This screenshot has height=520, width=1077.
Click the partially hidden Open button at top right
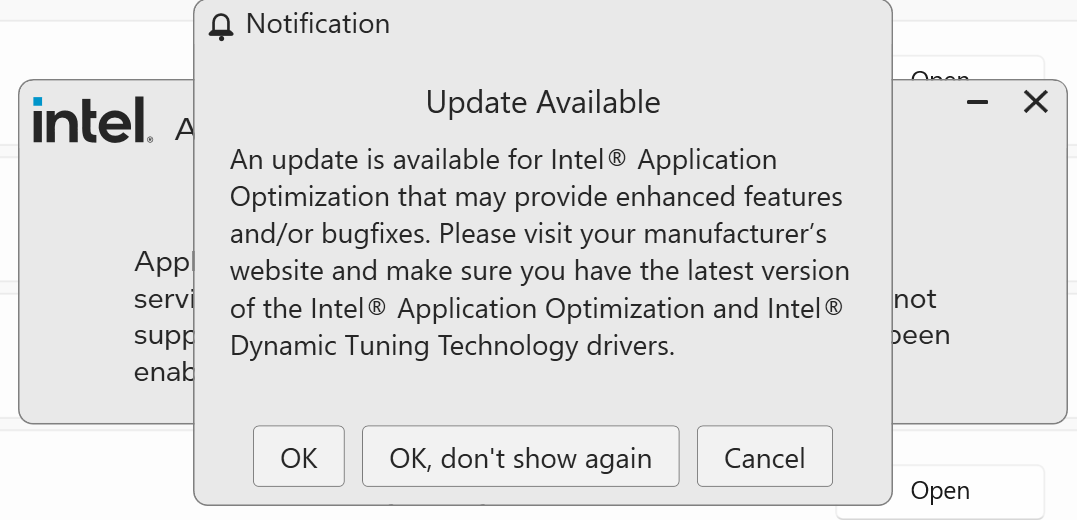point(940,74)
